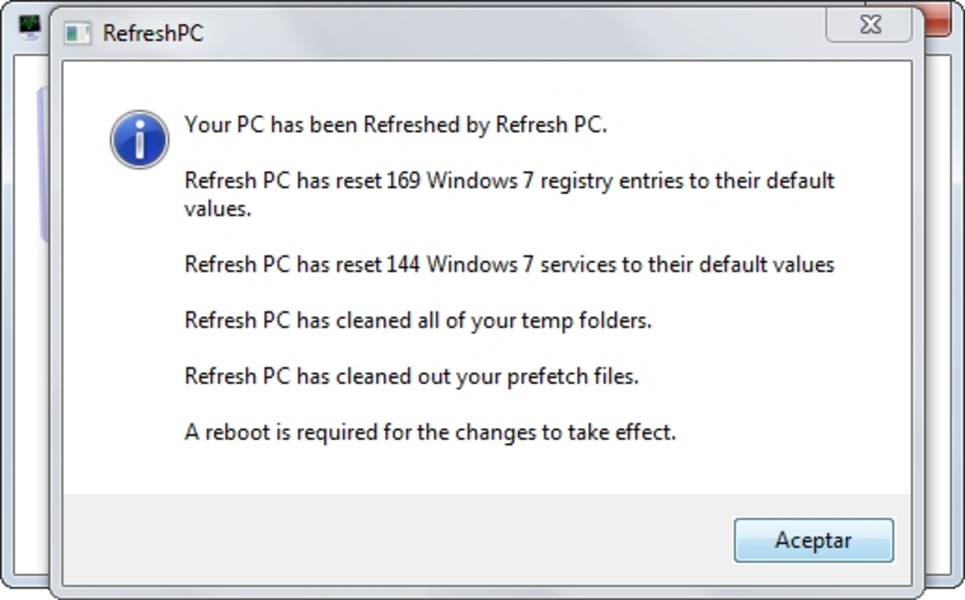Click the prefetch files cleaned message

411,377
